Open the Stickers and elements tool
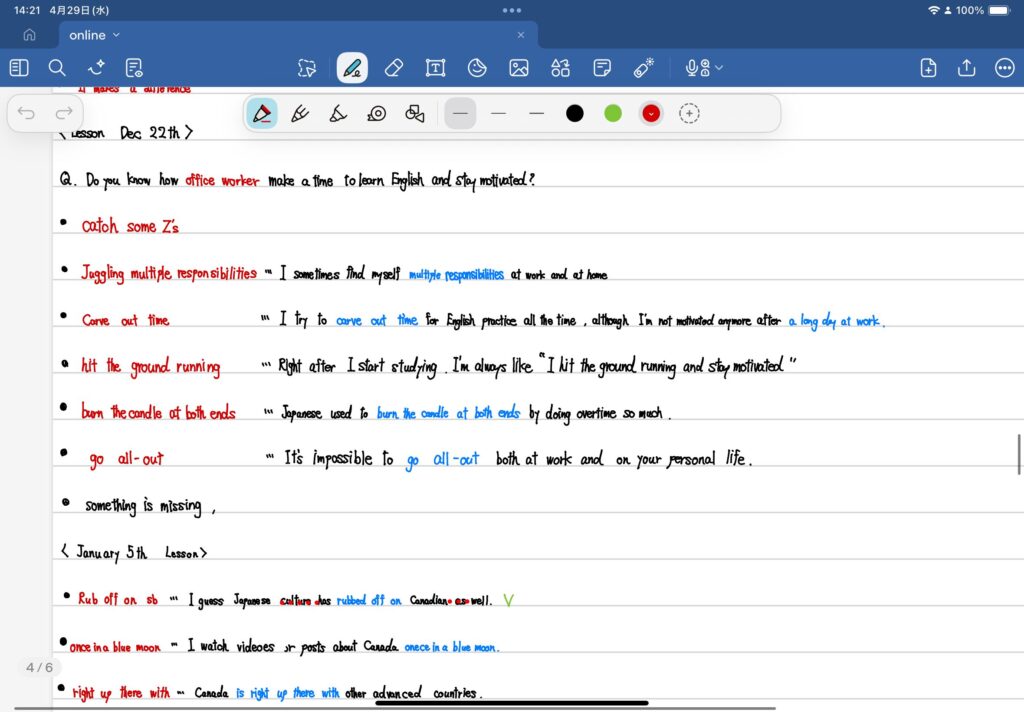This screenshot has height=712, width=1024. (560, 68)
